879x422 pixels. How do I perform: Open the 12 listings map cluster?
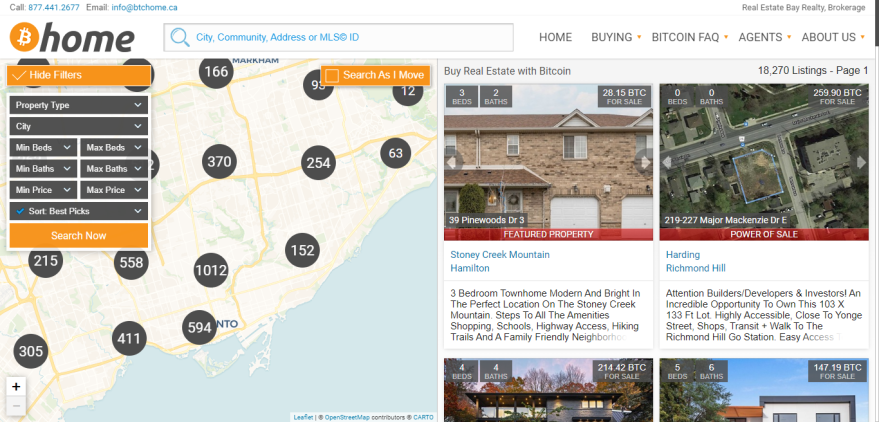[408, 91]
